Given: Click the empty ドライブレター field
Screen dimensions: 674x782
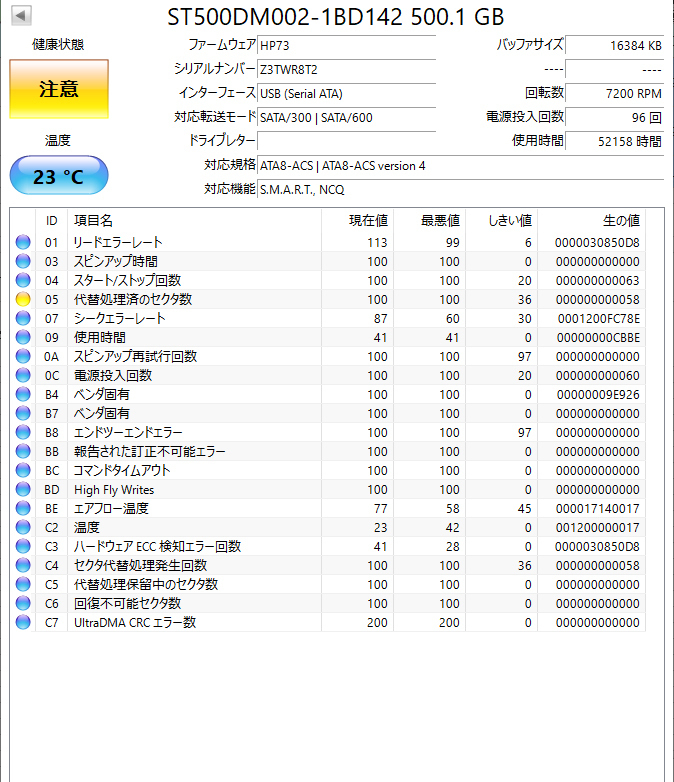Looking at the screenshot, I should (347, 141).
